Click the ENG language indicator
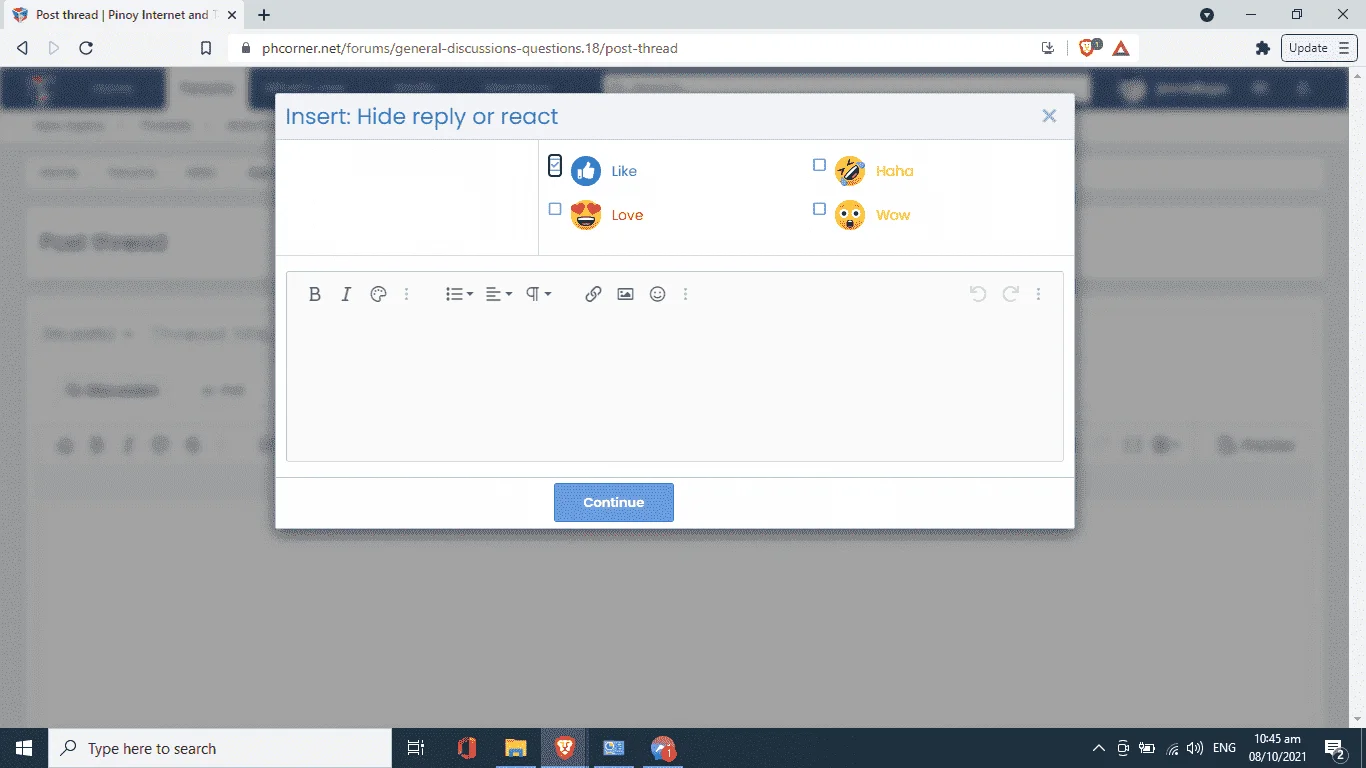The height and width of the screenshot is (768, 1366). pyautogui.click(x=1224, y=748)
